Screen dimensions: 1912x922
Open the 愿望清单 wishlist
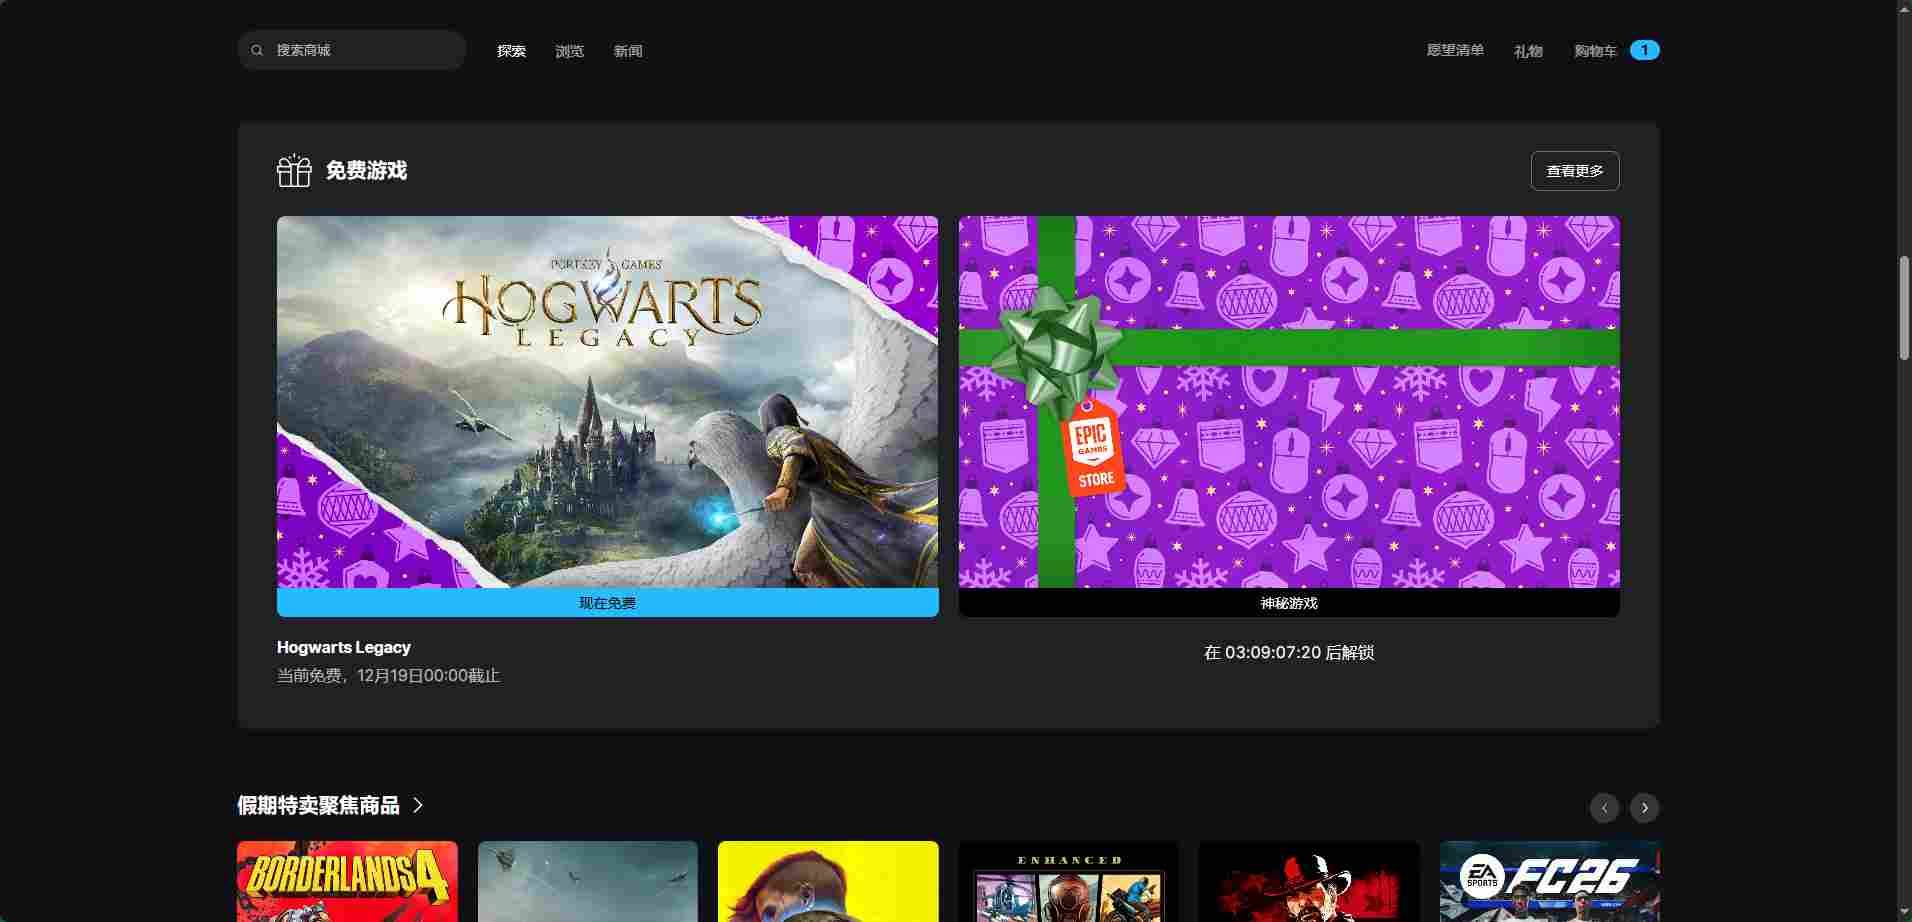[x=1455, y=50]
